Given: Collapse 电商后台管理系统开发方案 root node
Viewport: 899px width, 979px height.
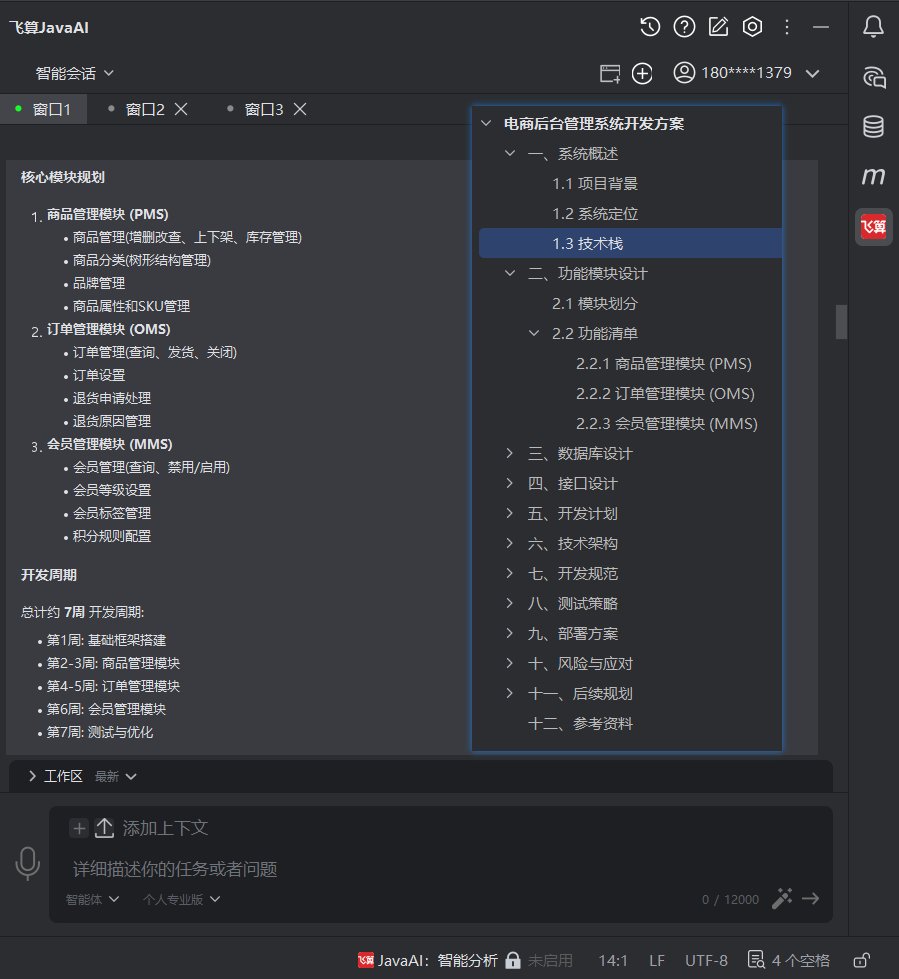Looking at the screenshot, I should [x=486, y=124].
